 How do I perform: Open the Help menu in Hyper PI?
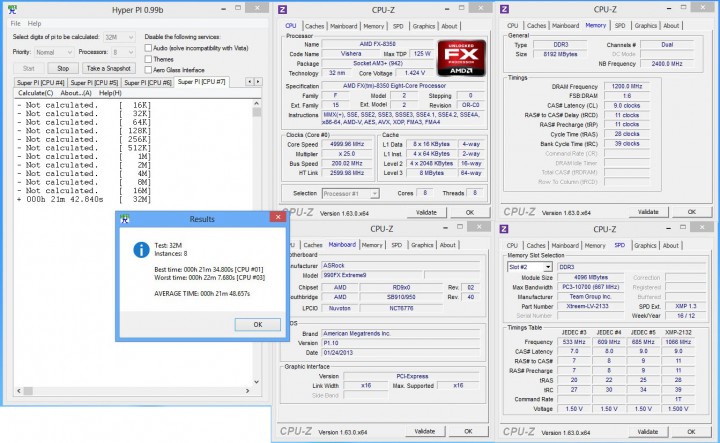pos(34,23)
